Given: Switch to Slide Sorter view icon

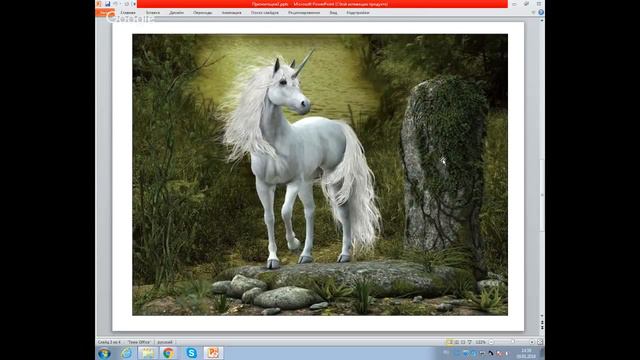Looking at the screenshot, I should click(x=457, y=342).
